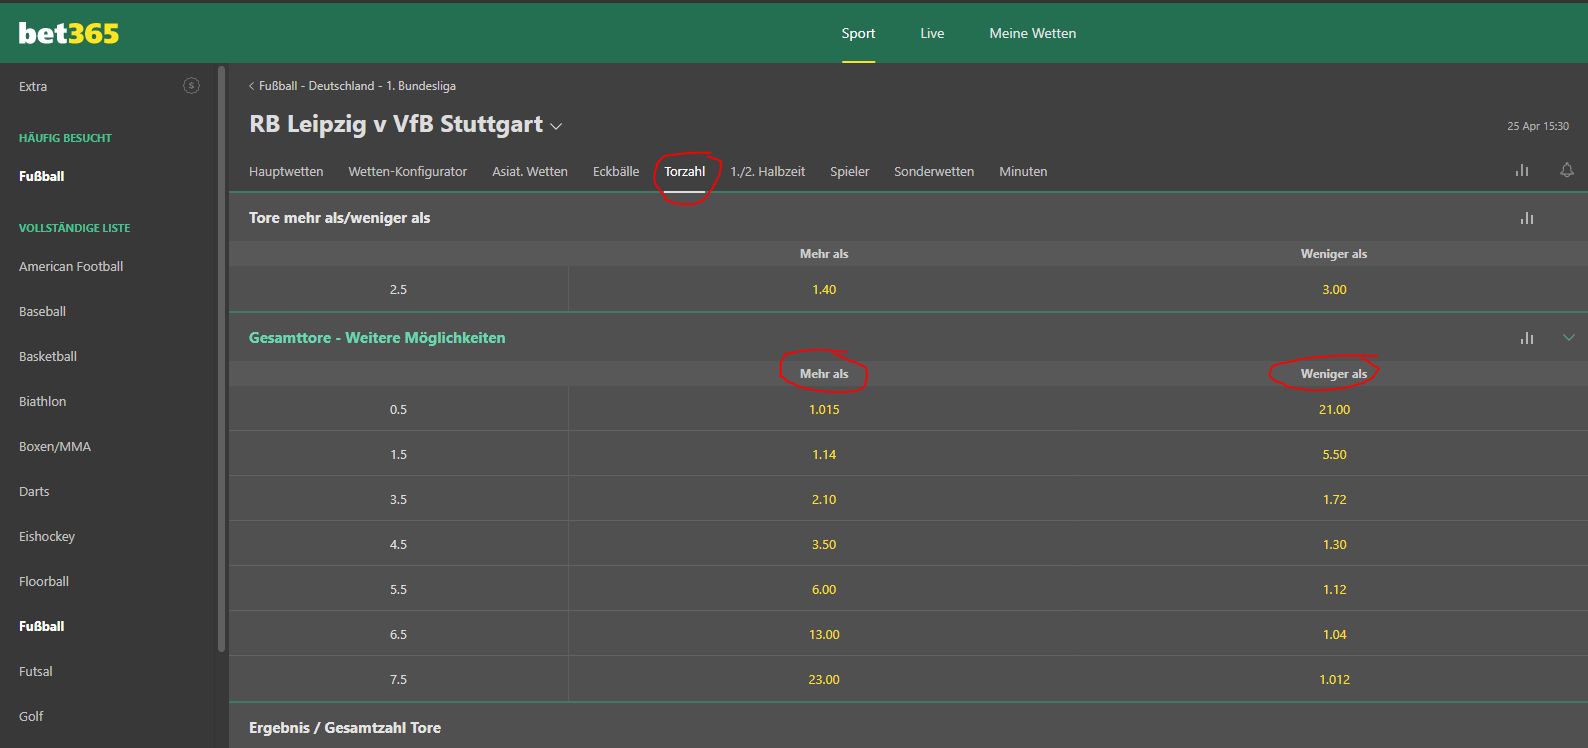Pick over 4.5 goals odds 3.50
This screenshot has width=1588, height=748.
[824, 544]
